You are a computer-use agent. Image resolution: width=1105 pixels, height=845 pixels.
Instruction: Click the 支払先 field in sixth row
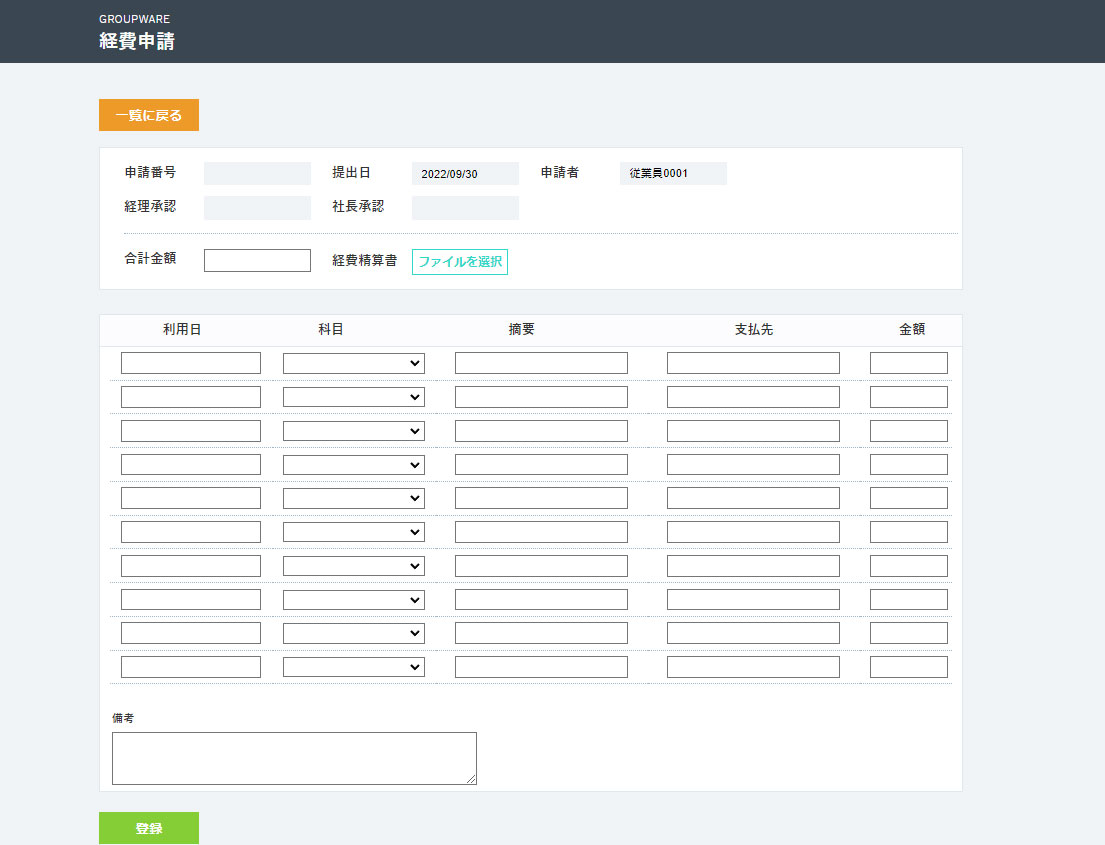click(753, 532)
